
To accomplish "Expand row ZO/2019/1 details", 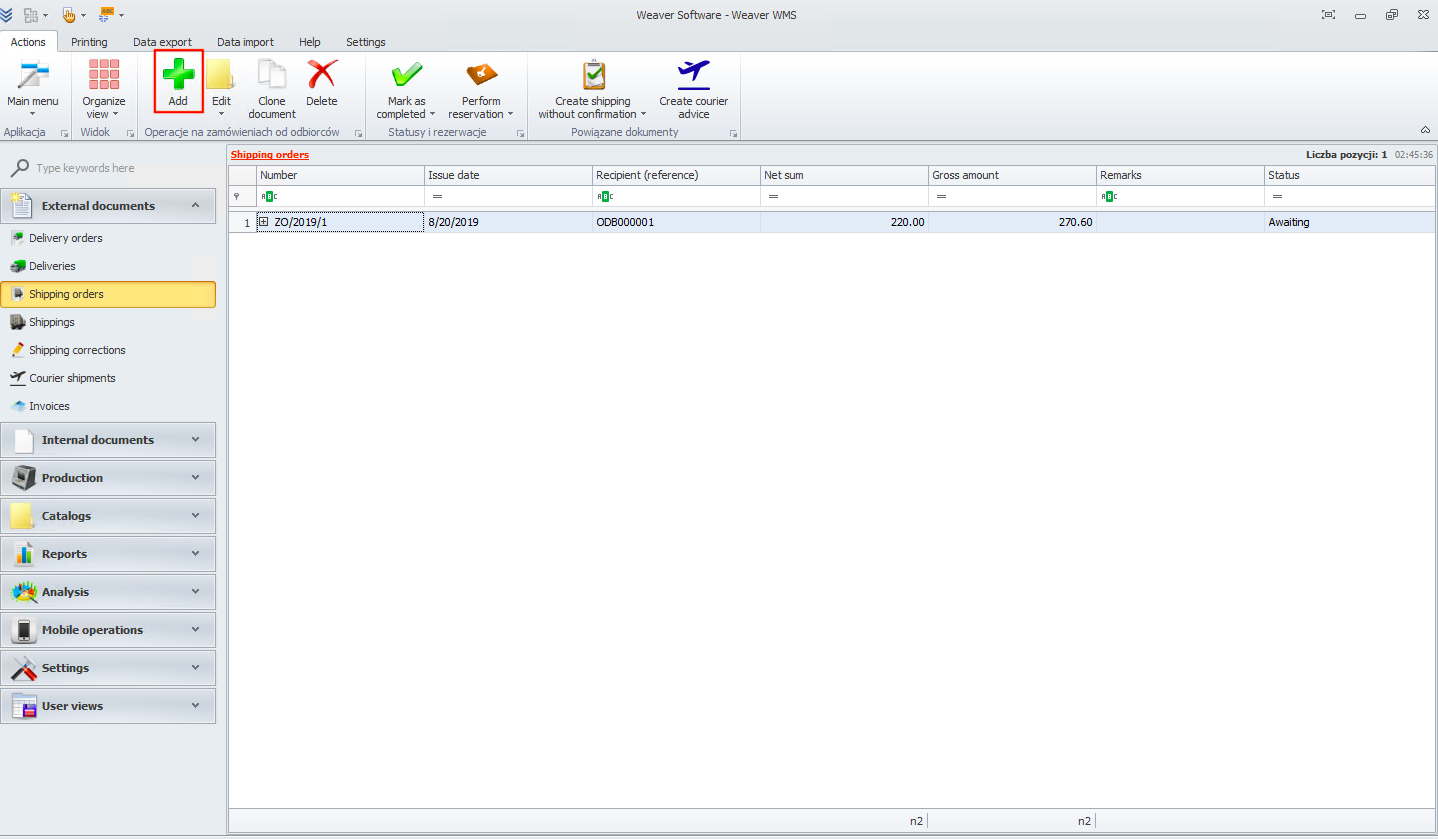I will coord(264,222).
